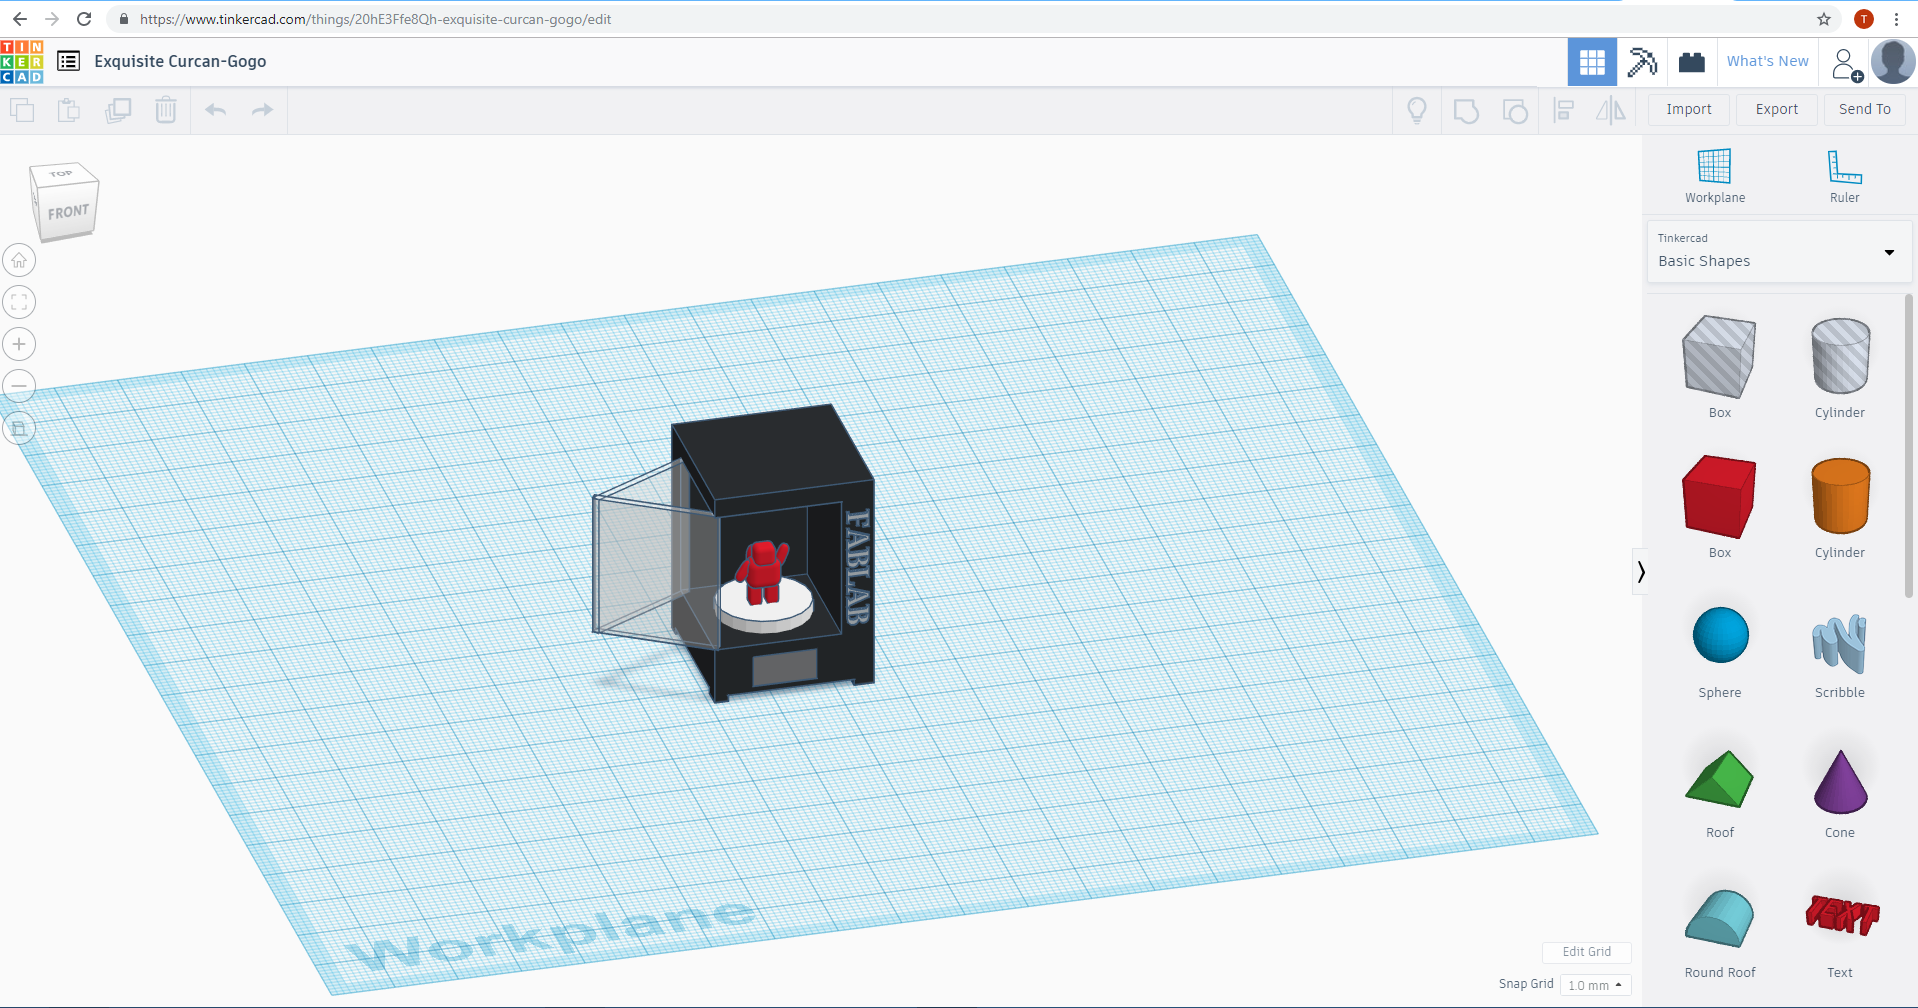Collapse the shapes side panel
Viewport: 1918px width, 1008px height.
[1640, 571]
